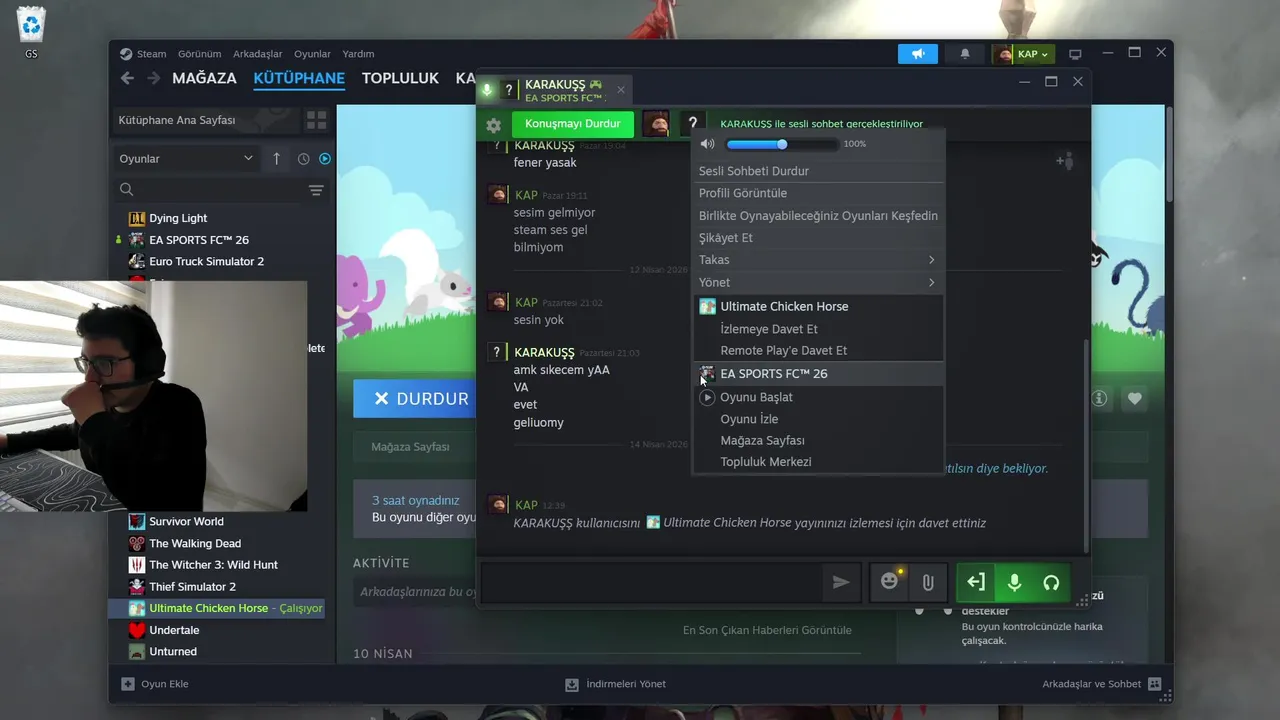
Task: Switch to TOPLULUK tab
Action: click(400, 78)
